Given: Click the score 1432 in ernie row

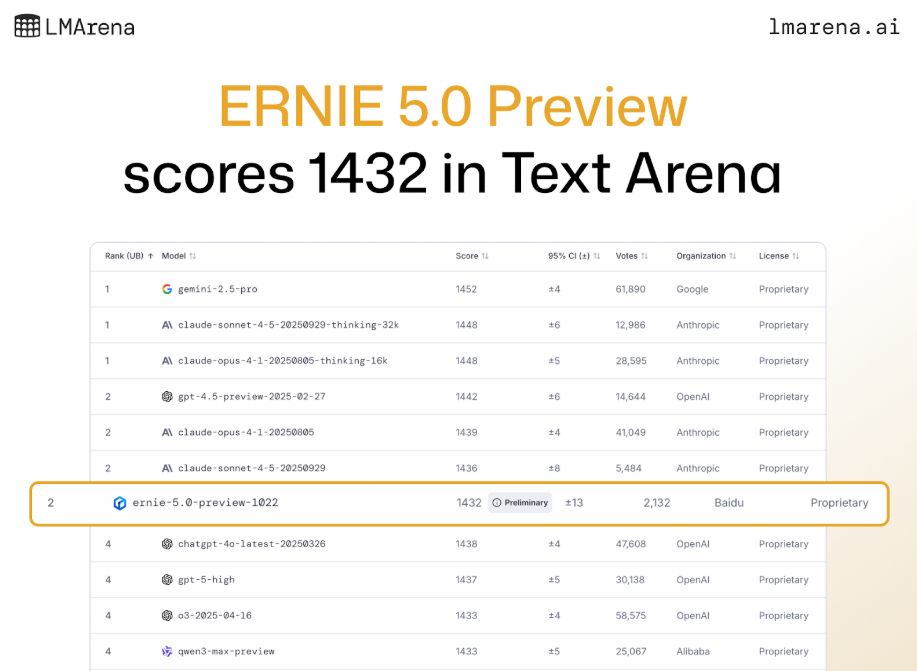Looking at the screenshot, I should point(469,503).
